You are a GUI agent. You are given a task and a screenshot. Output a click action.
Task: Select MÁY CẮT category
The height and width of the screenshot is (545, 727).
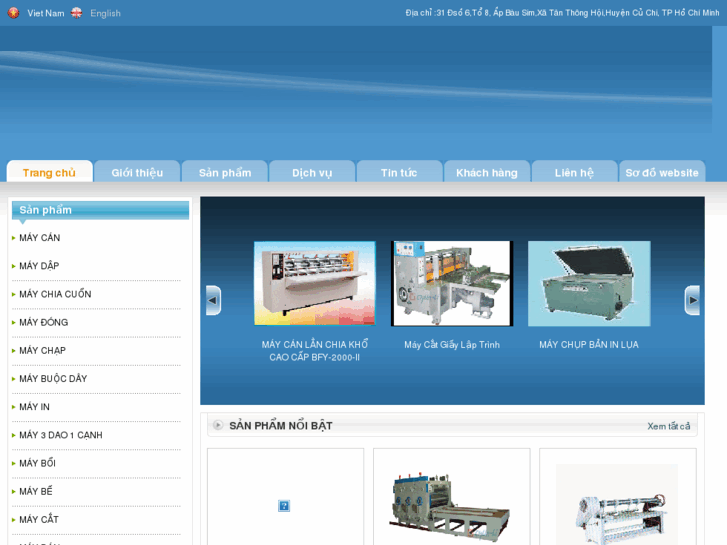point(39,519)
